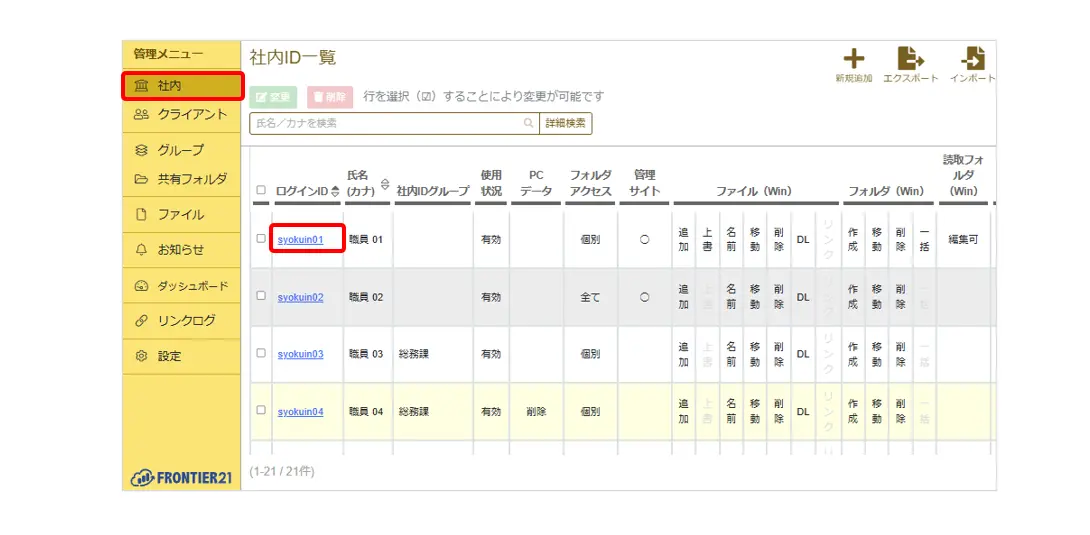Click the FRONTIER21 logo
1090x535 pixels.
coord(181,477)
